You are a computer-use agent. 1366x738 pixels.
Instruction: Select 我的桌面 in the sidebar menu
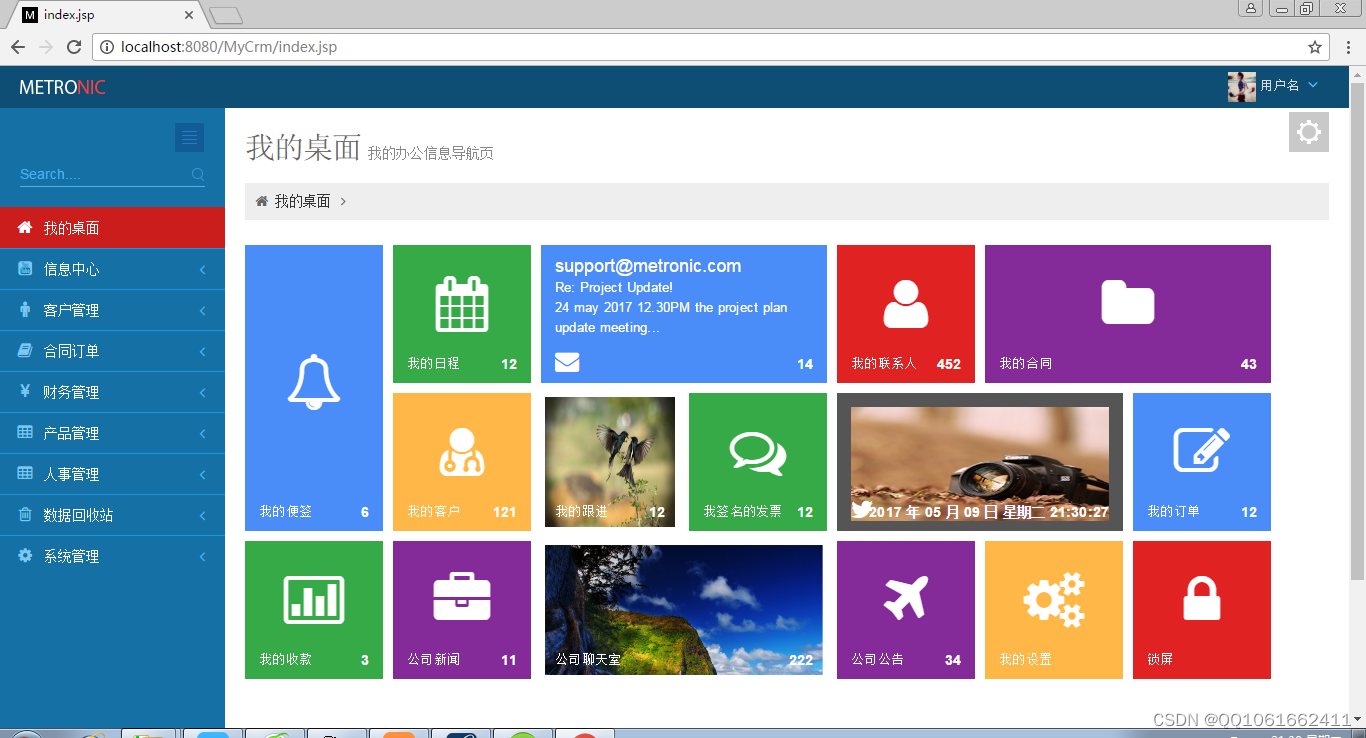click(112, 227)
